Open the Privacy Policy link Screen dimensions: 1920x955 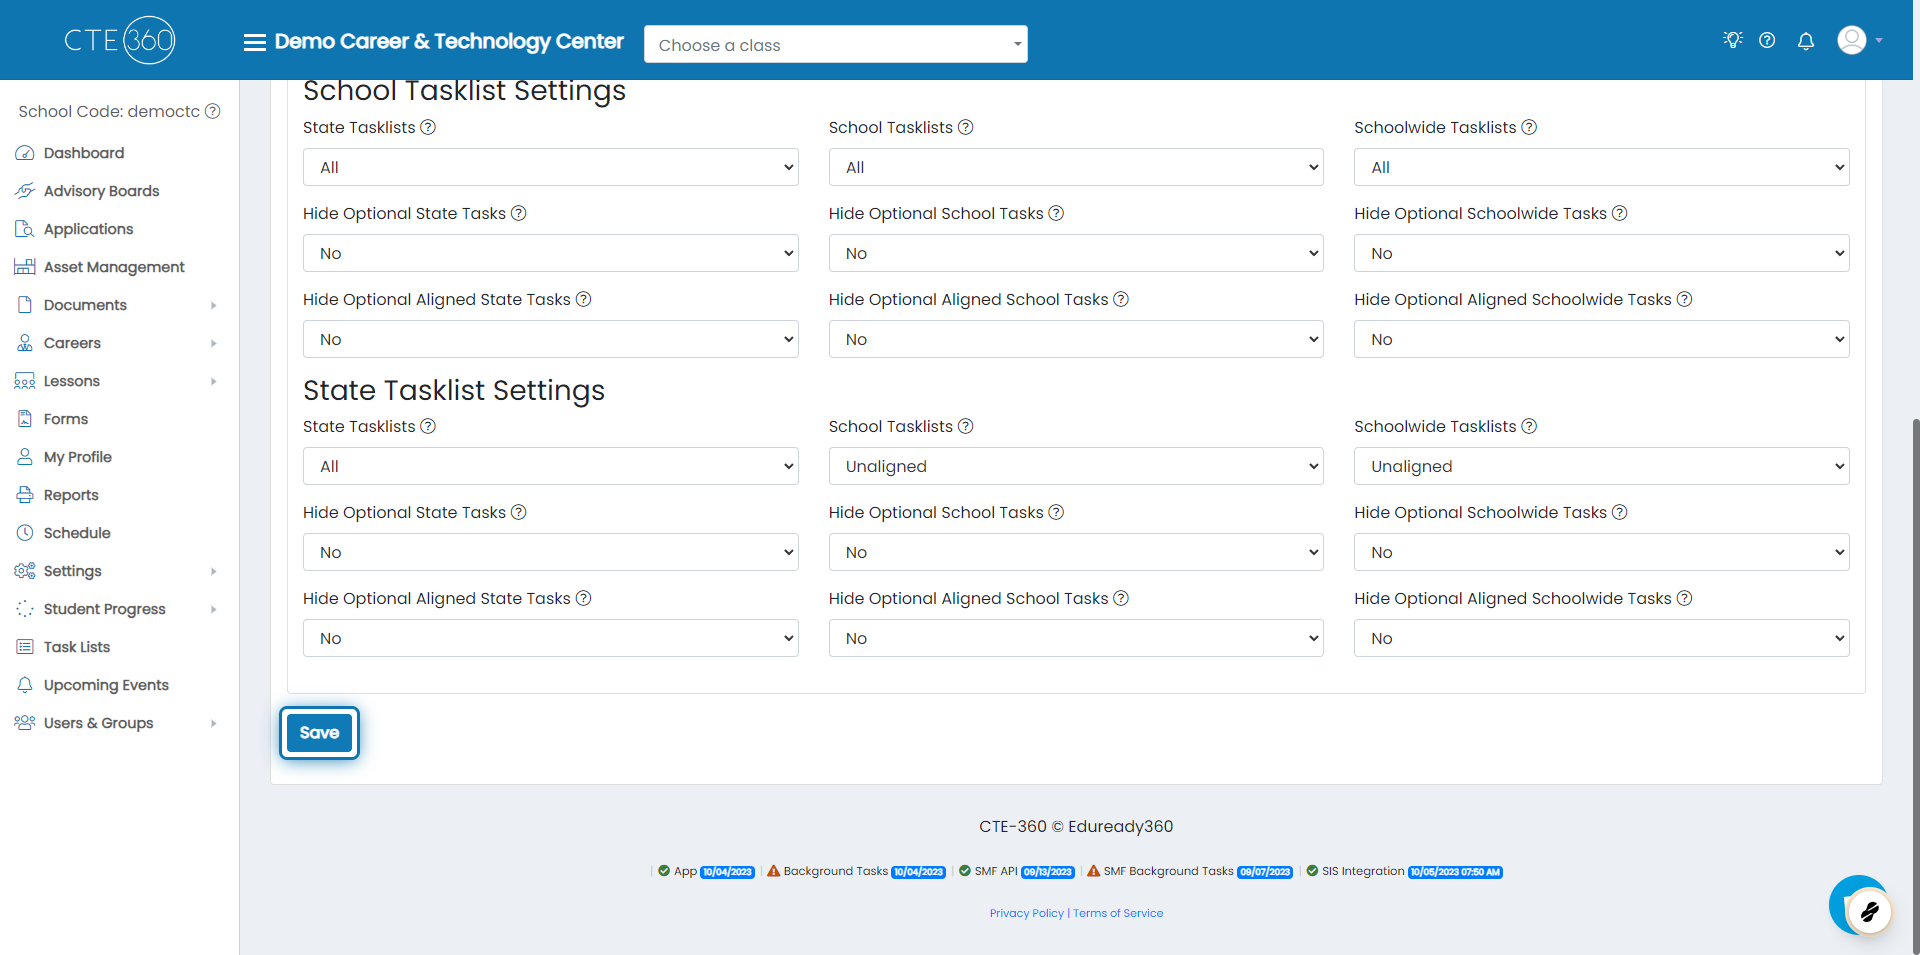[x=1026, y=913]
